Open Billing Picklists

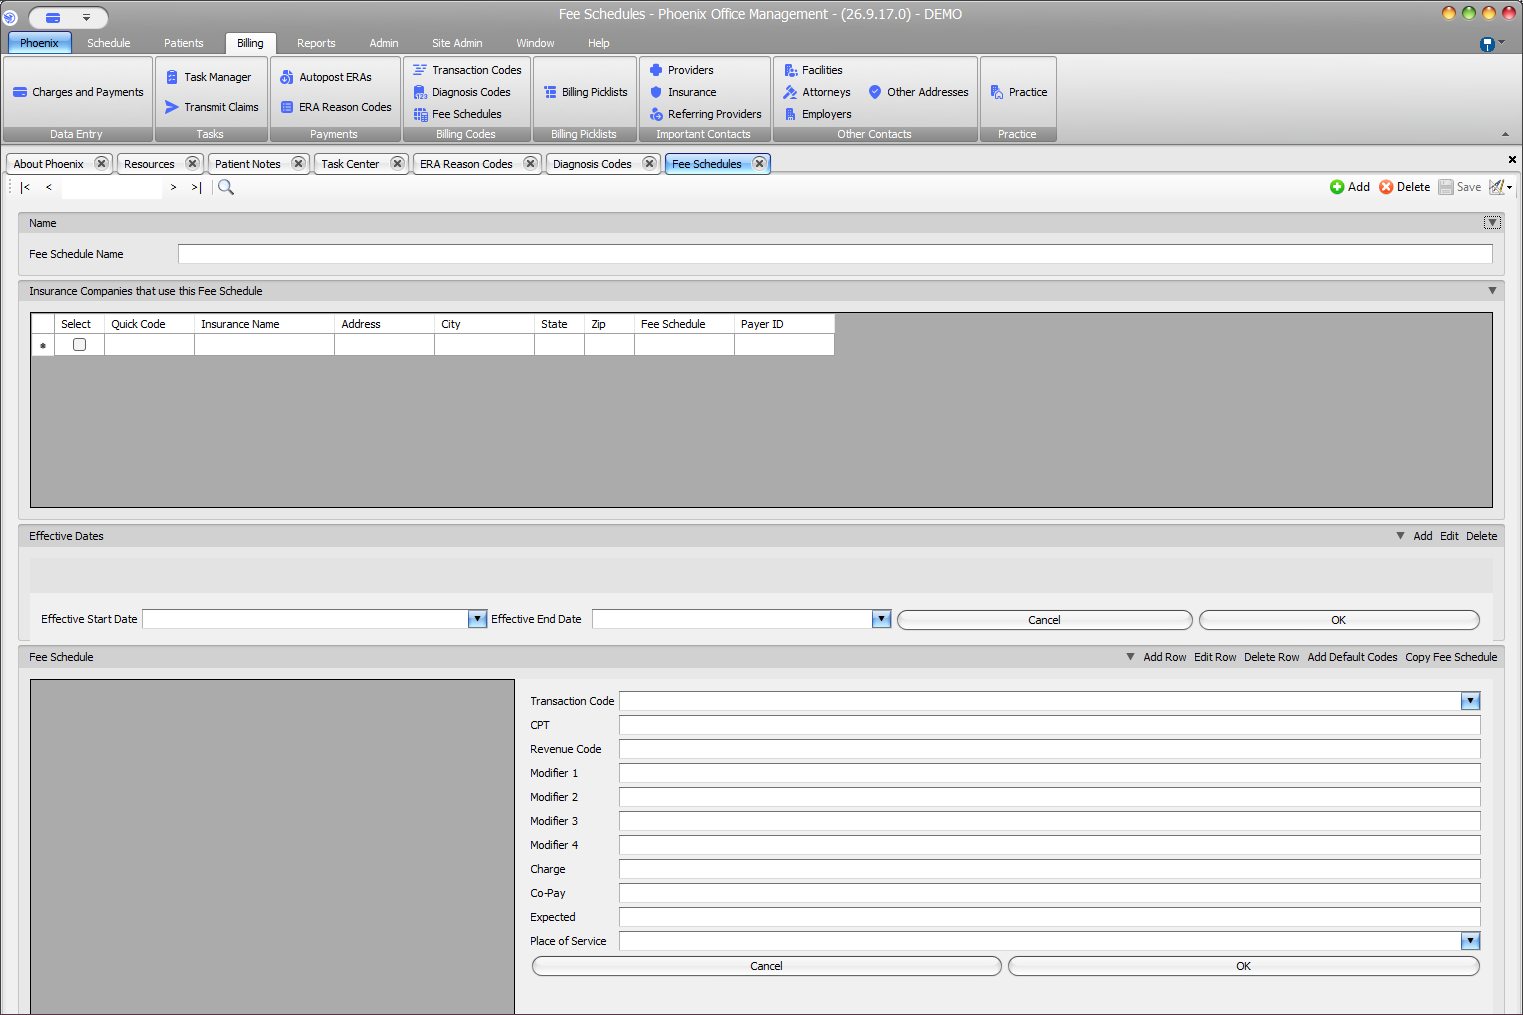point(585,92)
